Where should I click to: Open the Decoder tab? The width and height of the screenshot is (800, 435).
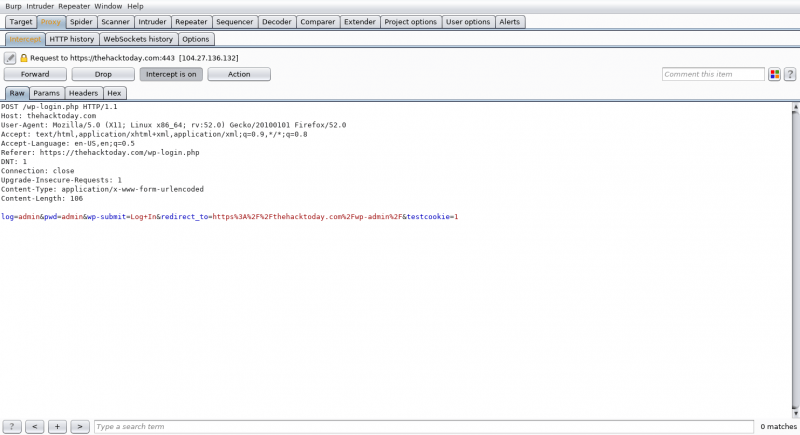tap(277, 22)
